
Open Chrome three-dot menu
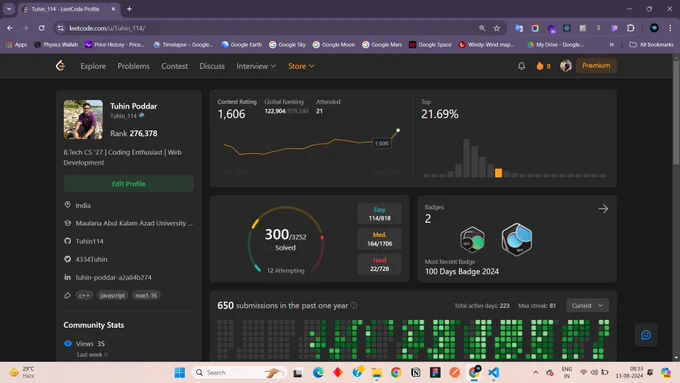[670, 28]
